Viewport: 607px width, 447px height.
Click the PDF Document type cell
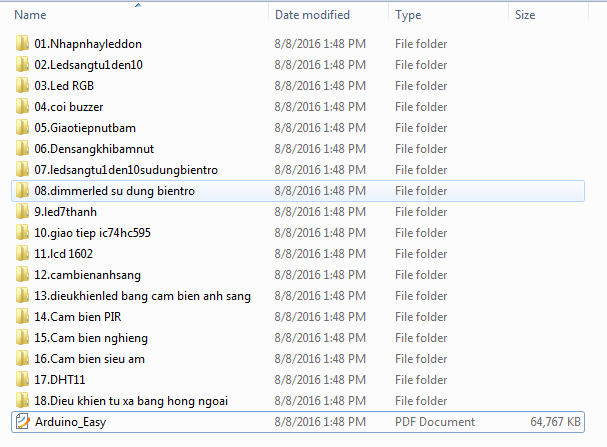(435, 421)
